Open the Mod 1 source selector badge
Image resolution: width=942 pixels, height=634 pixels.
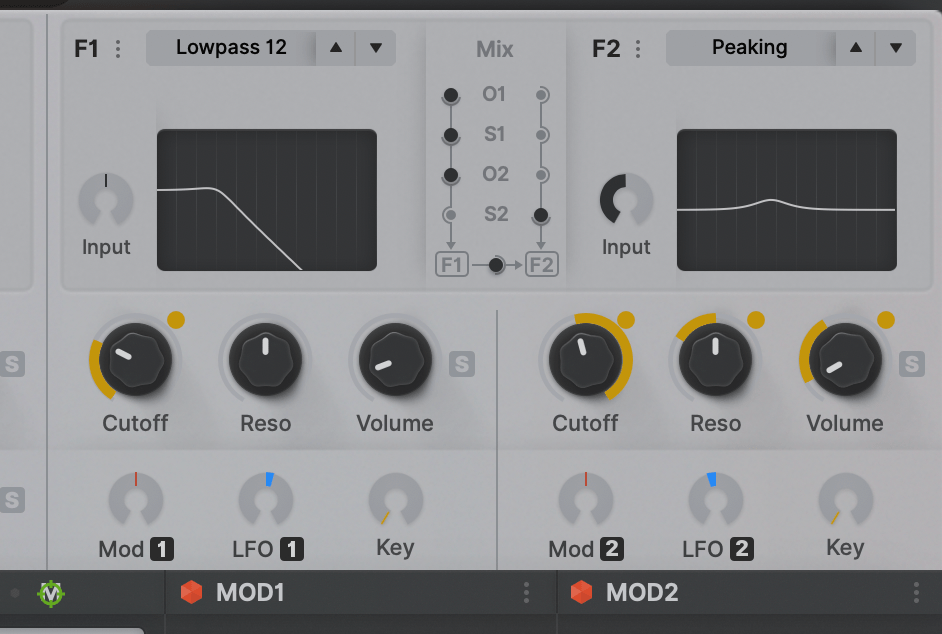tap(162, 549)
